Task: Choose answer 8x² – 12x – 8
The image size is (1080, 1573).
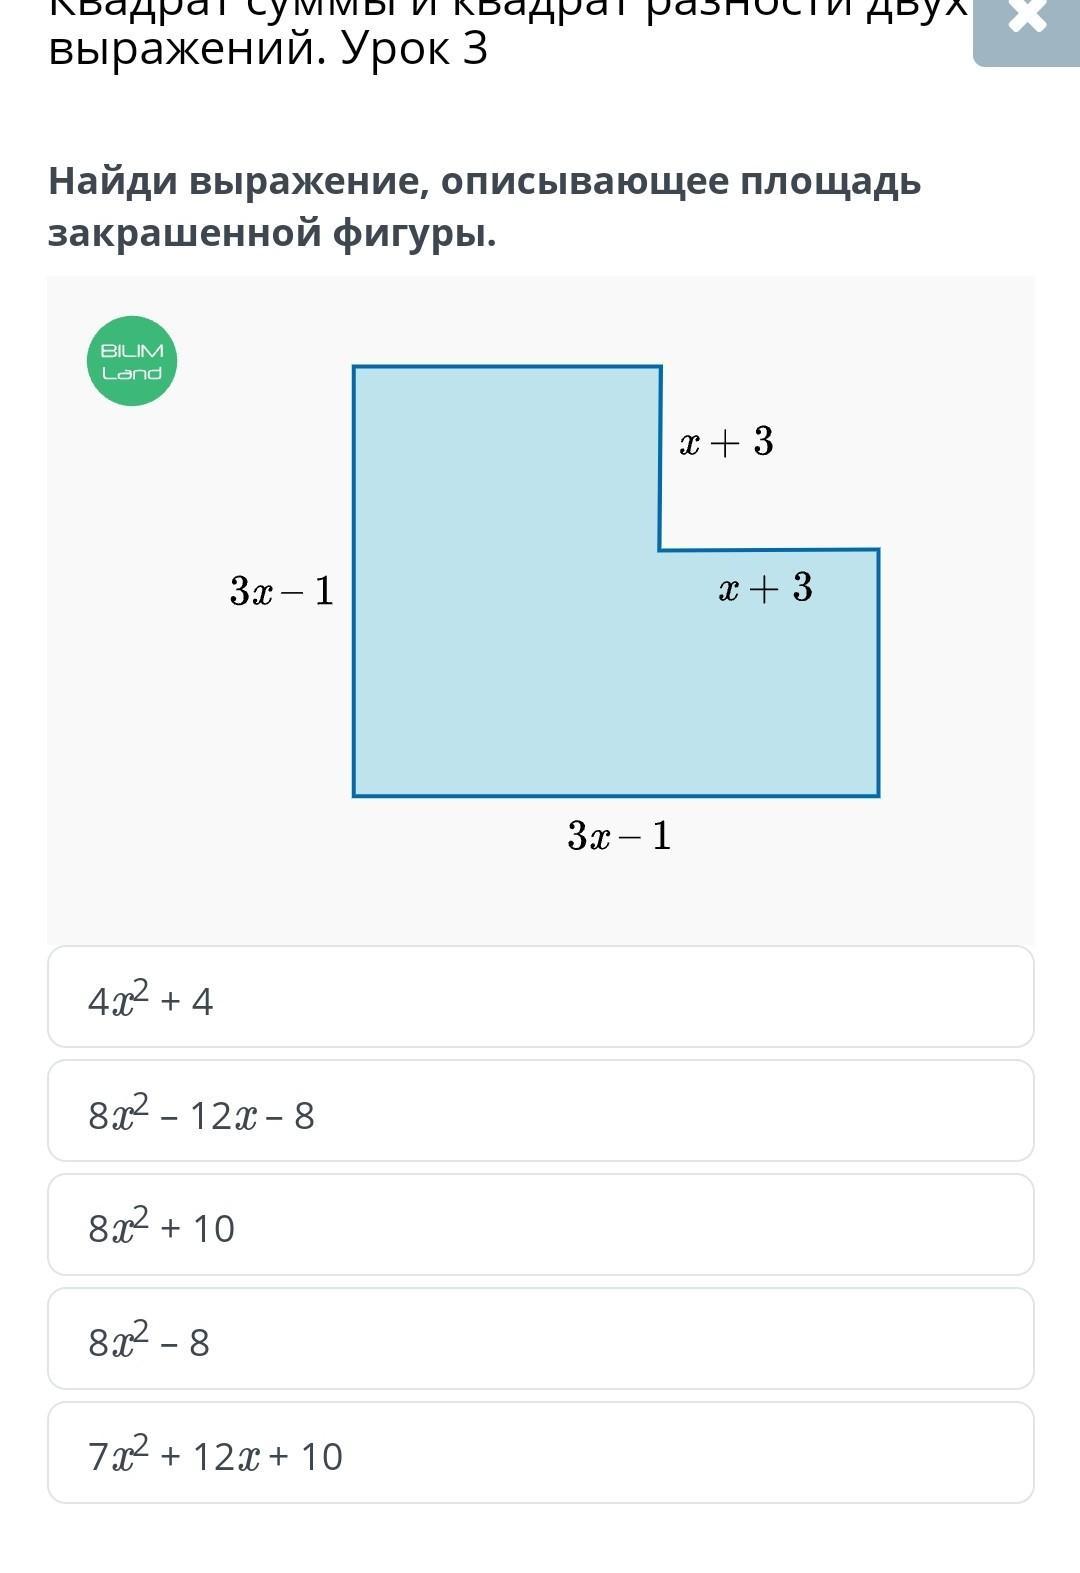Action: point(541,1111)
